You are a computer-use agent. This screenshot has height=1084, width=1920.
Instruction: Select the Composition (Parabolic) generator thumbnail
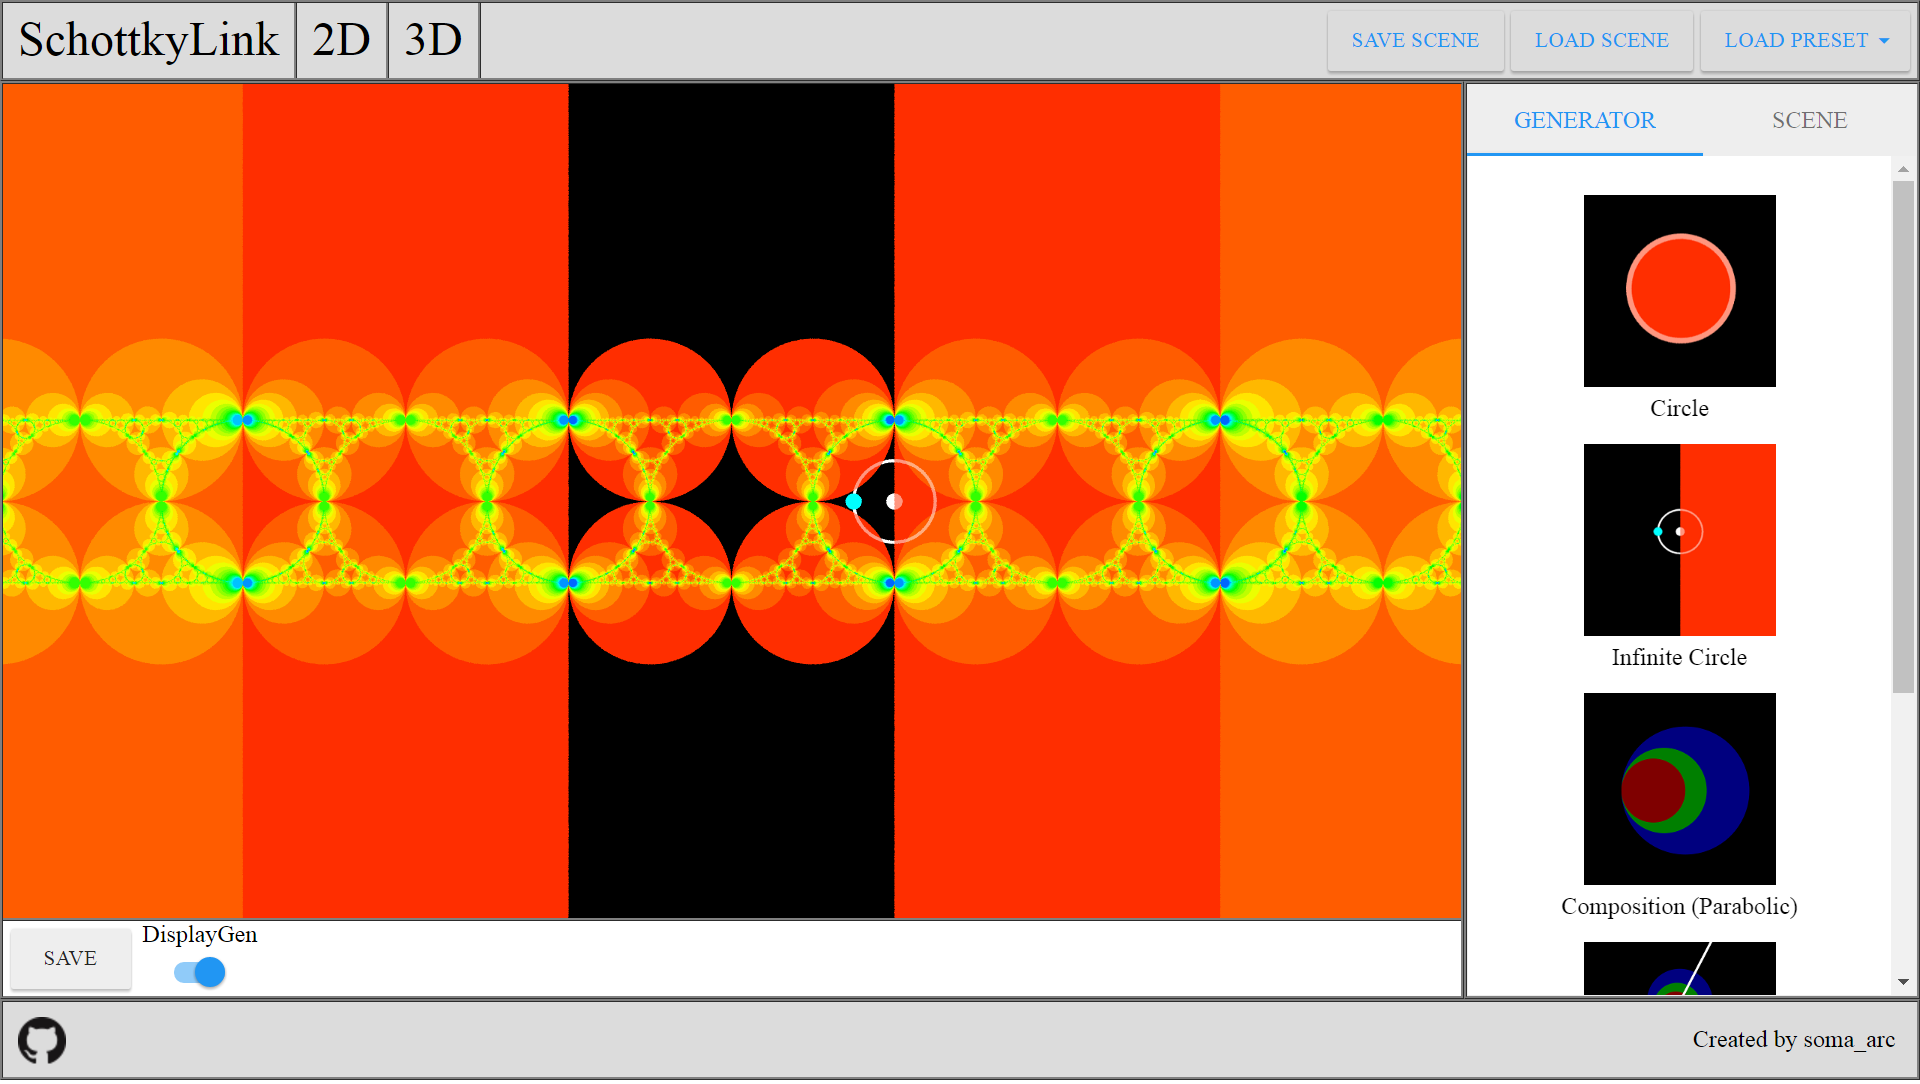1679,790
